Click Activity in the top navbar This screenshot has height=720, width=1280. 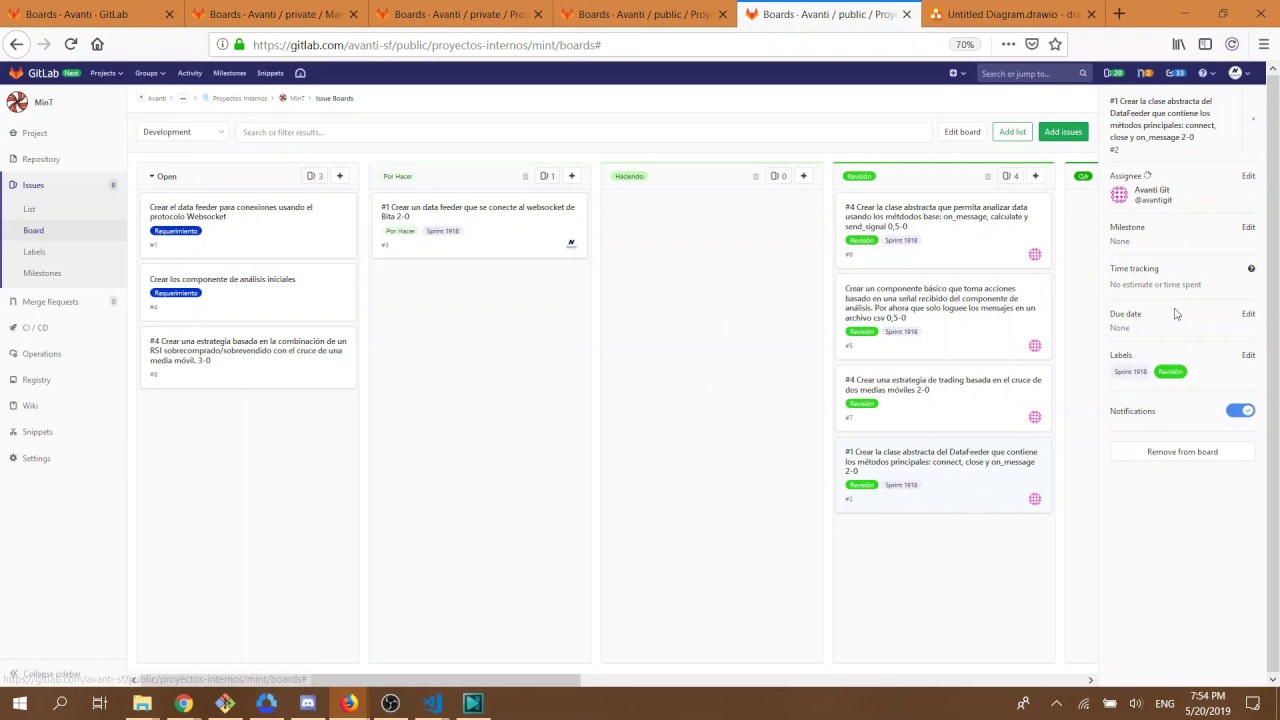(x=189, y=73)
